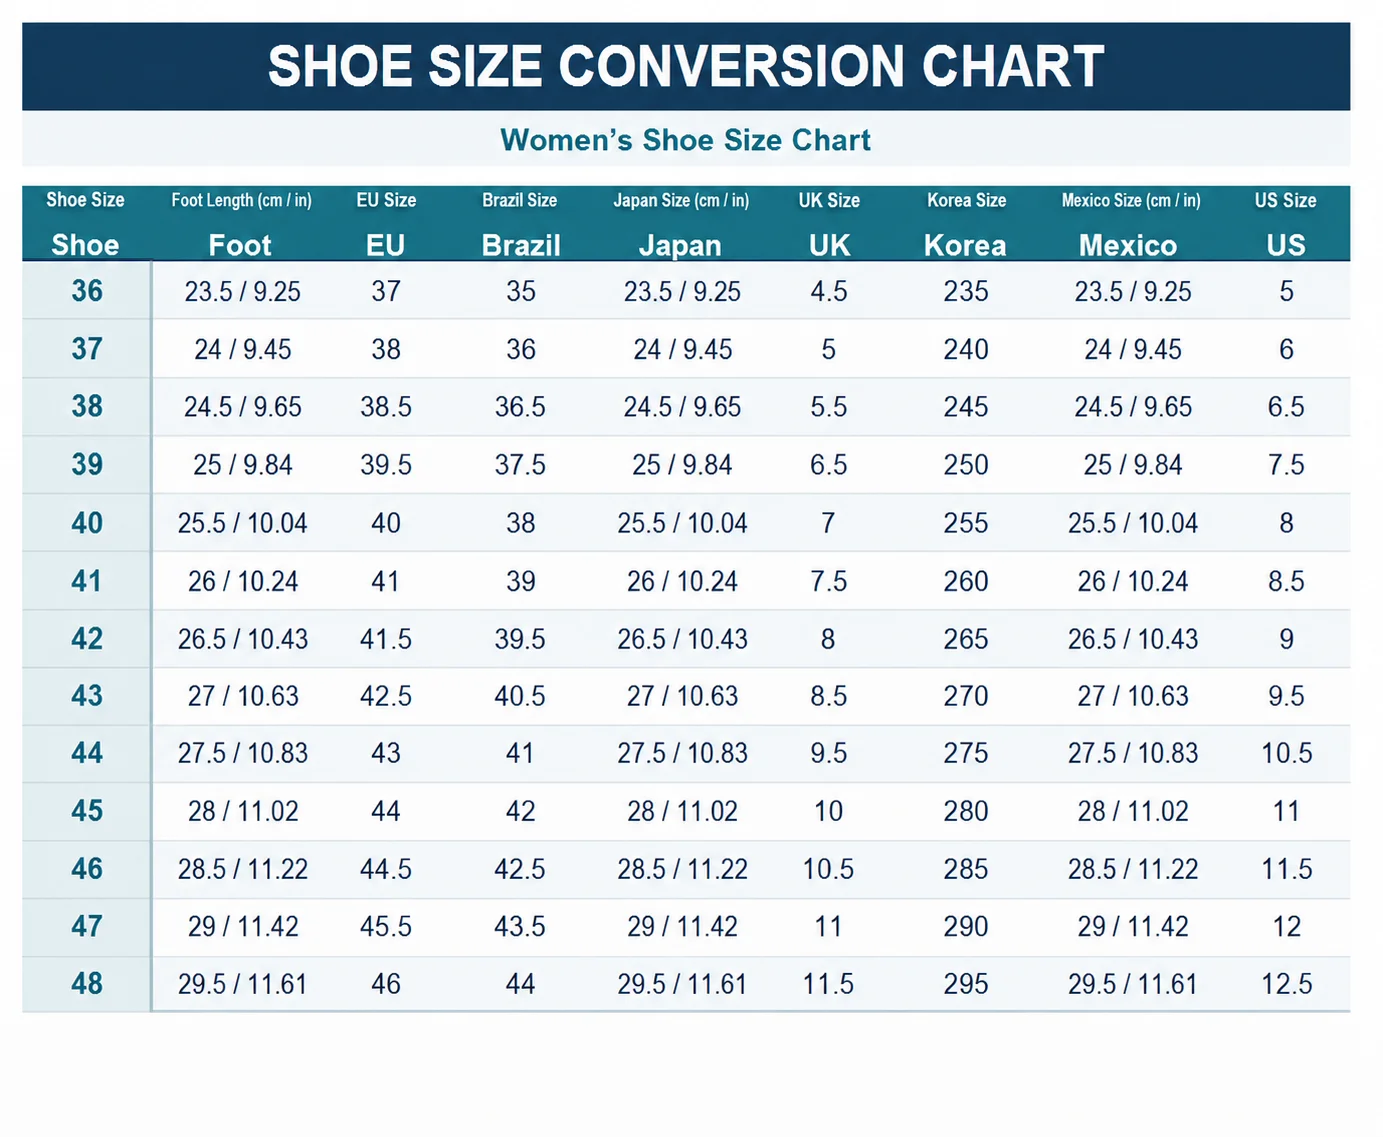Click the US Size column header
The width and height of the screenshot is (1383, 1137).
coord(1286,223)
